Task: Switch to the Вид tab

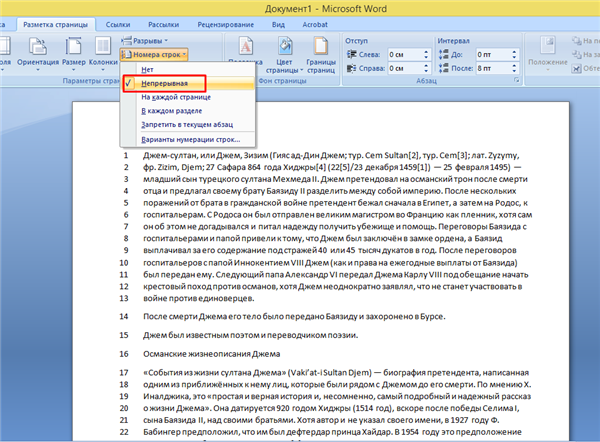Action: coord(278,25)
